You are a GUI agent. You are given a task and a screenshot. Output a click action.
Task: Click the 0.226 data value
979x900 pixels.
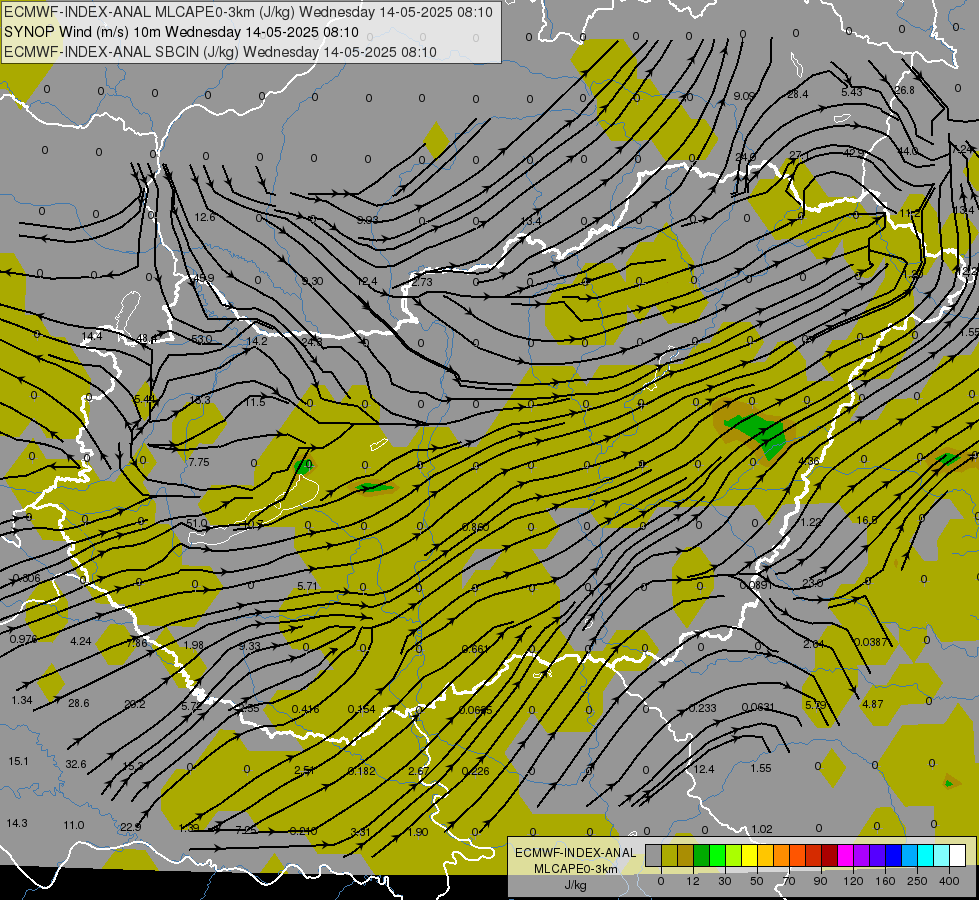[x=476, y=771]
